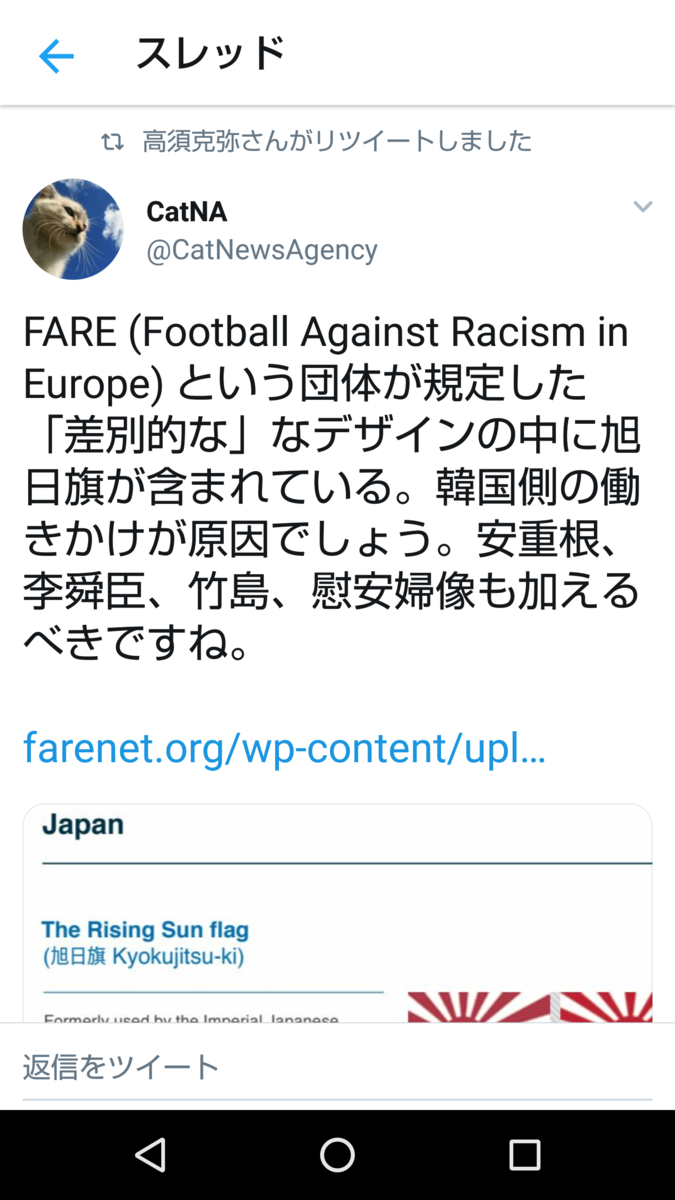Open the tweet options chevron menu

tap(642, 207)
